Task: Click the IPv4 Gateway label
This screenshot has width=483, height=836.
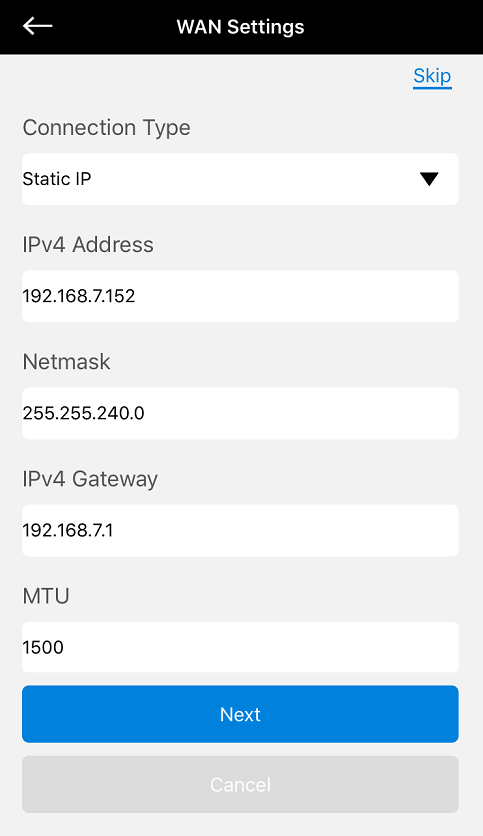Action: (x=90, y=479)
